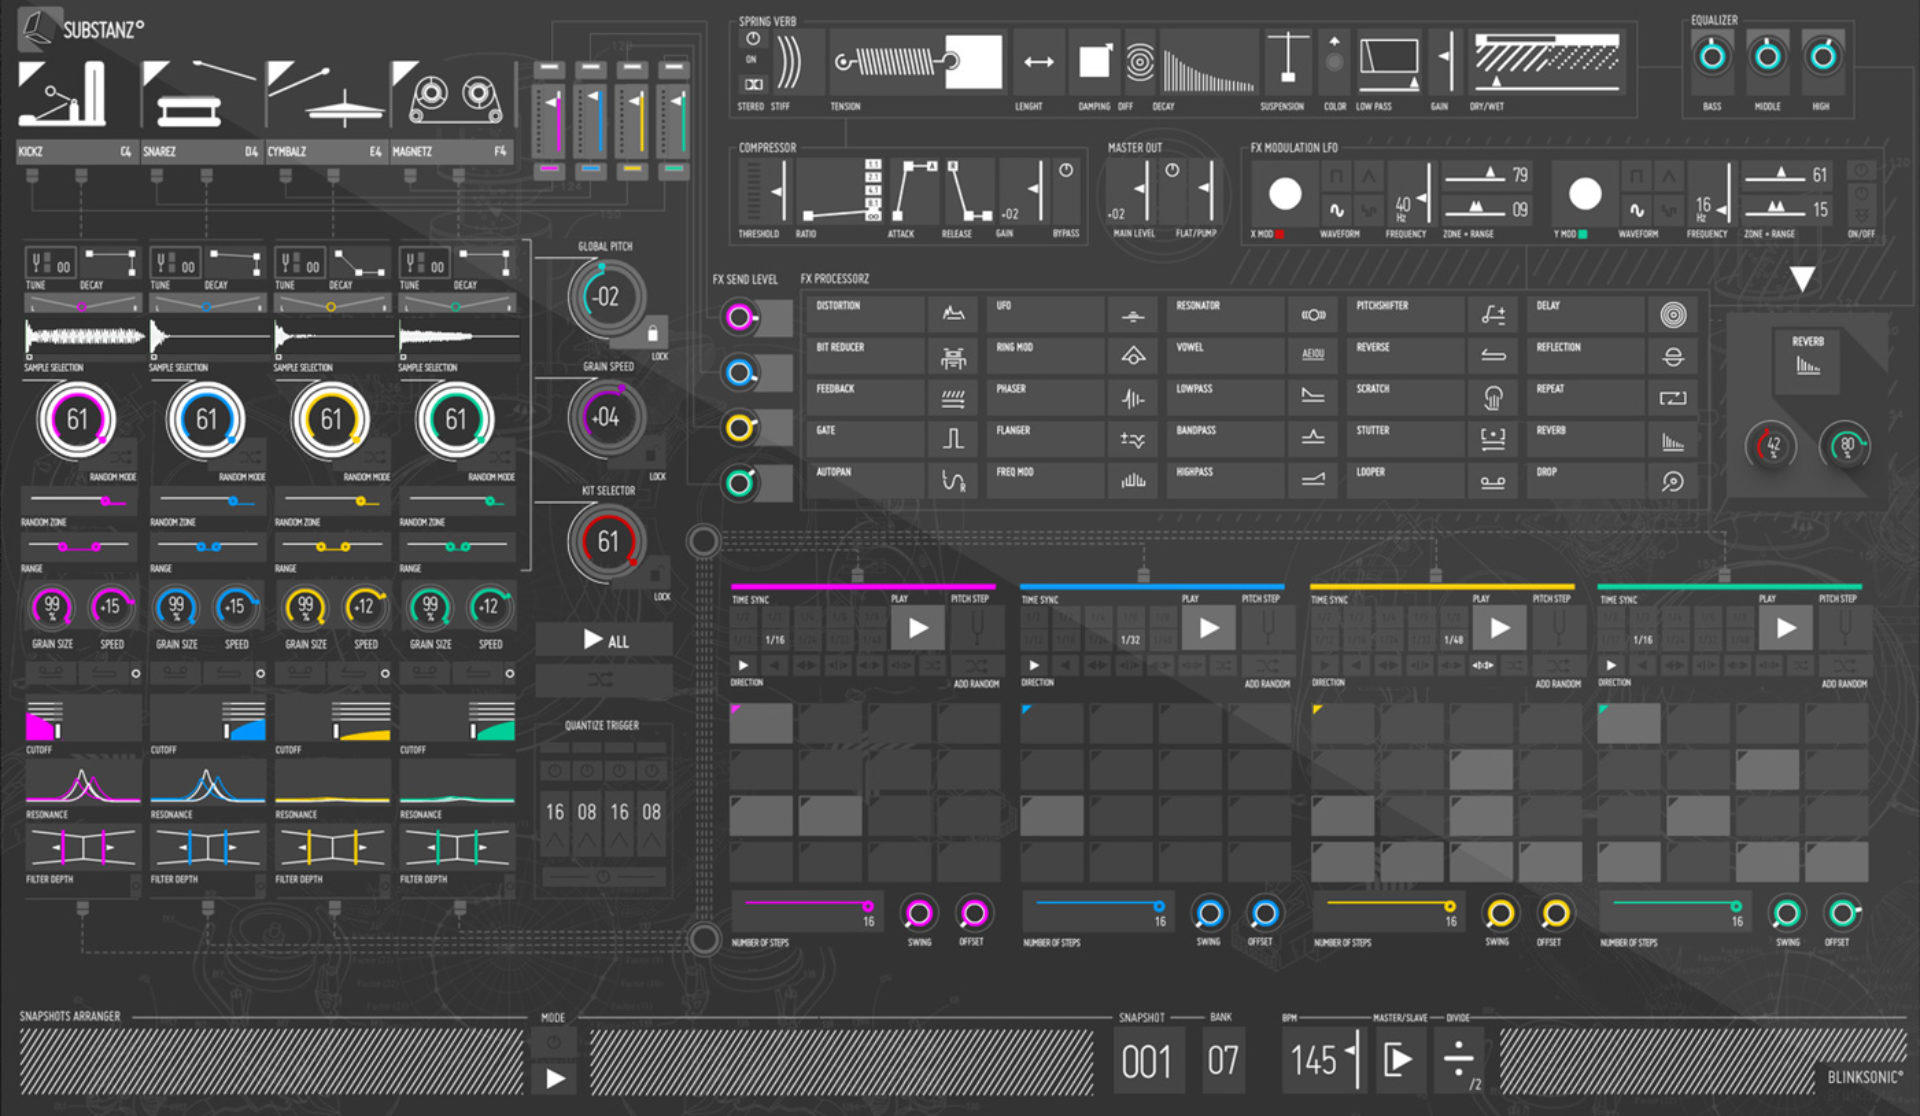Click the Snapshot 001 display field

tap(1147, 1058)
